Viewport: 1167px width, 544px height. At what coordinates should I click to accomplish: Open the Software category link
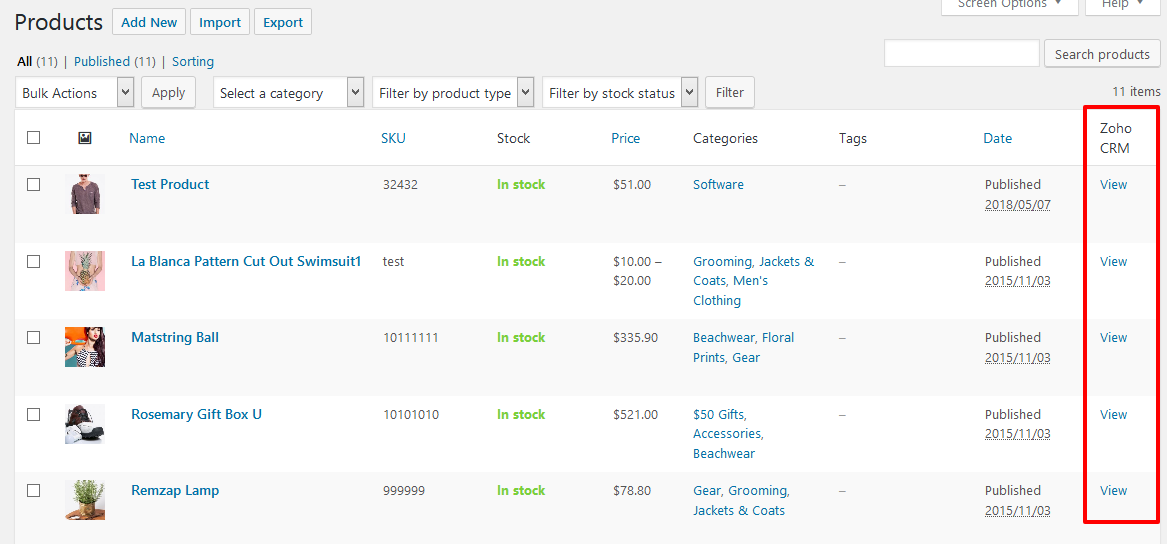pyautogui.click(x=718, y=184)
